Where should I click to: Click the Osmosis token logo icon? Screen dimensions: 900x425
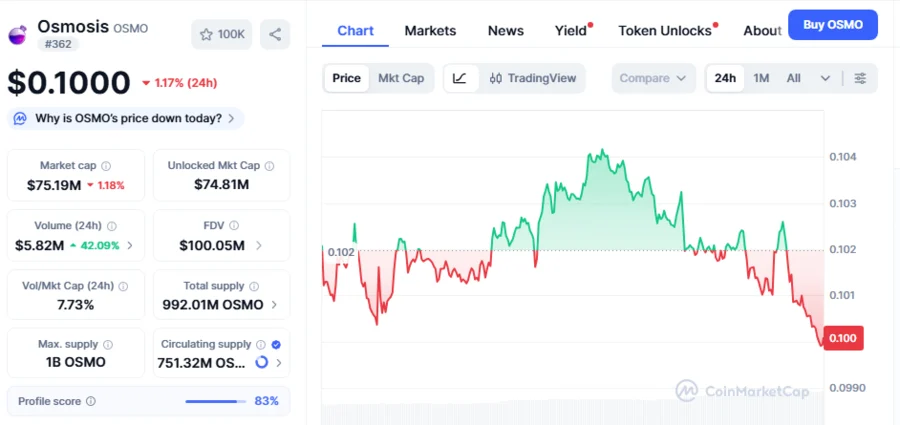[x=19, y=34]
